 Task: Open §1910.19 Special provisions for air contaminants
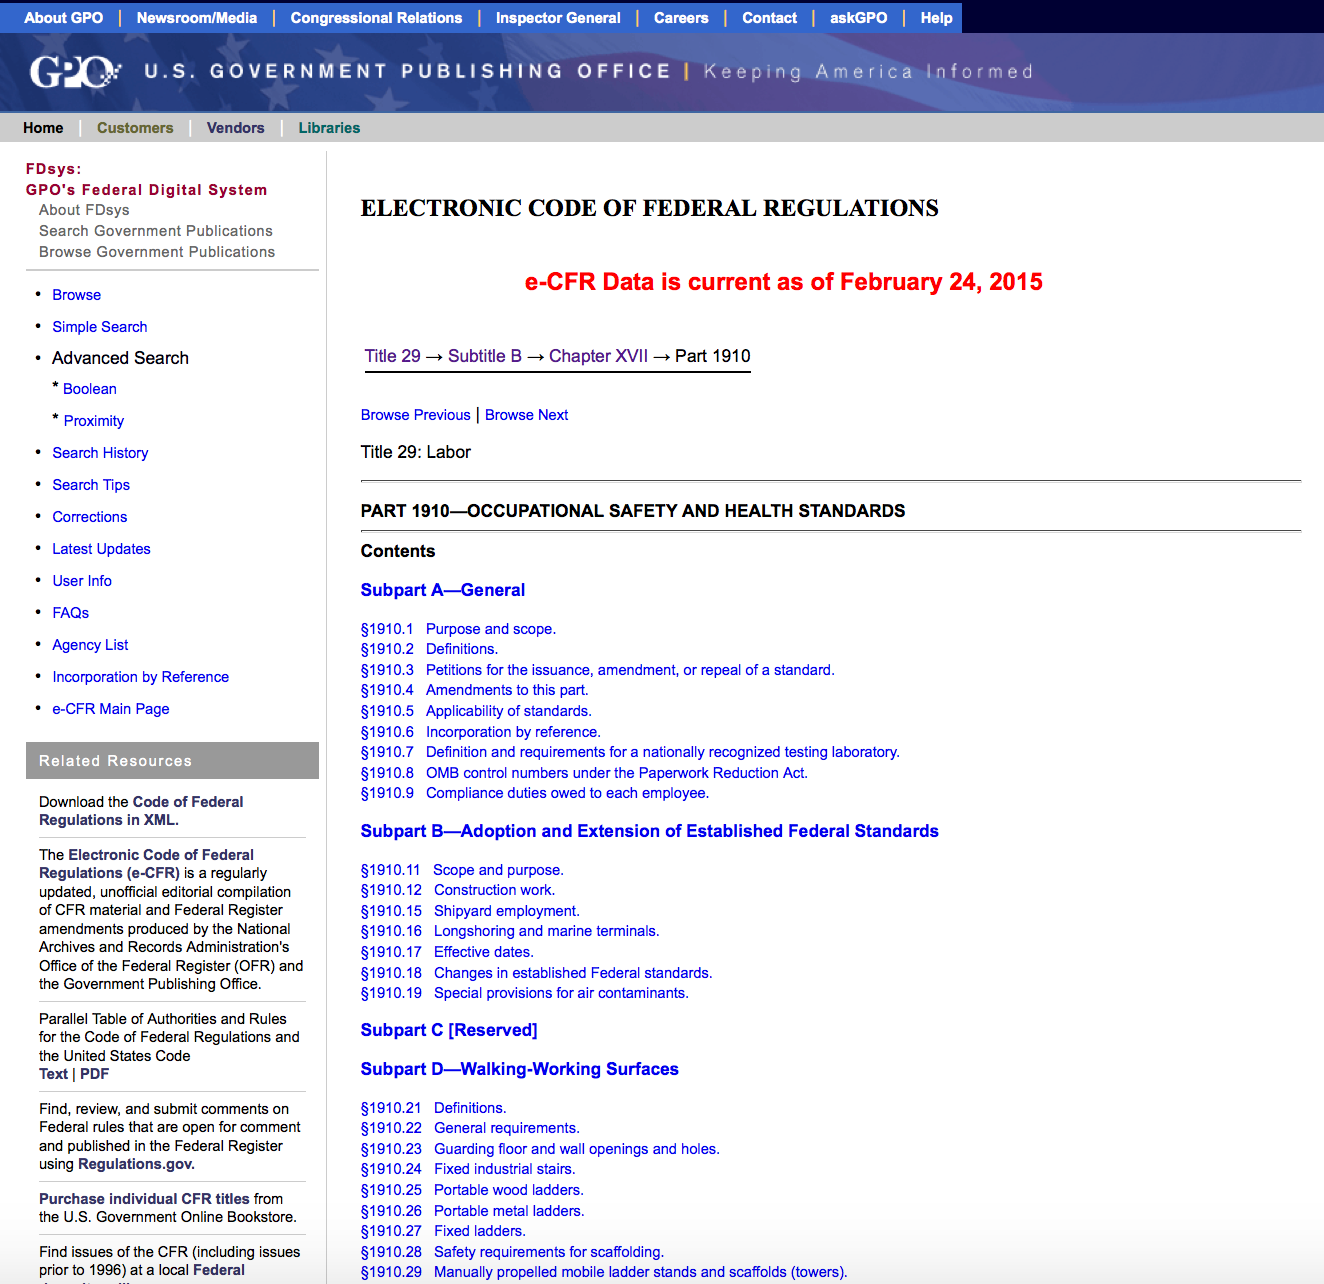(525, 993)
